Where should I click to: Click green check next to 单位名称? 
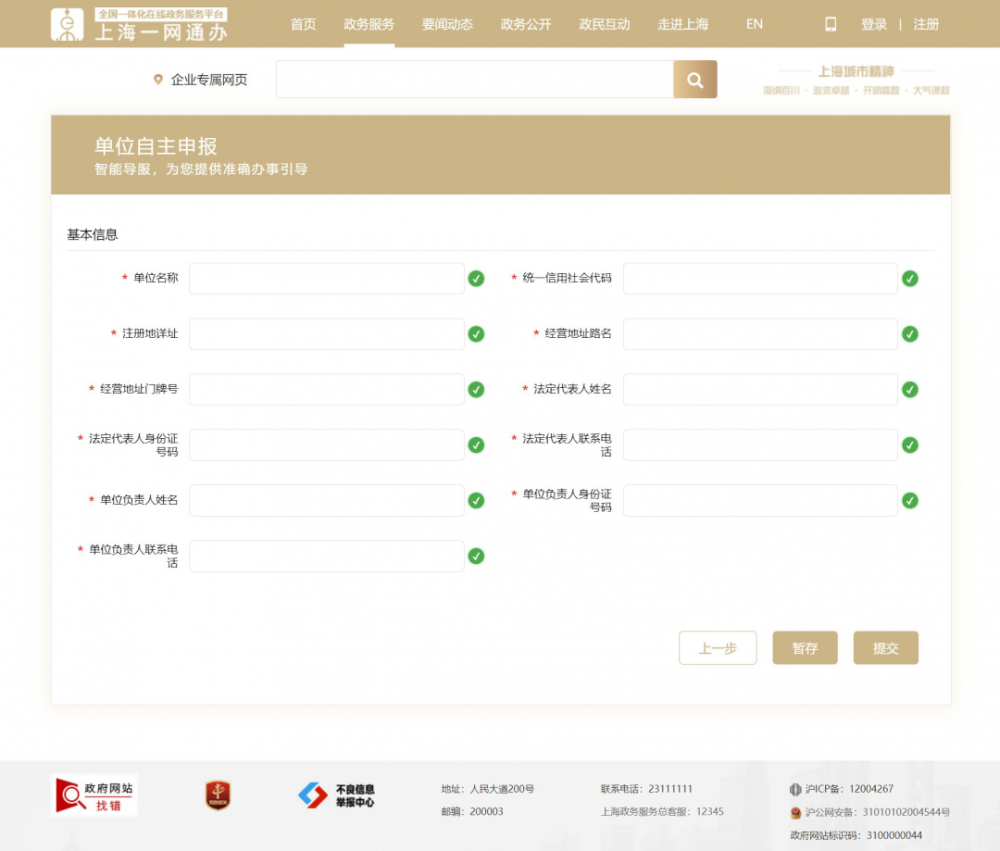pyautogui.click(x=476, y=279)
